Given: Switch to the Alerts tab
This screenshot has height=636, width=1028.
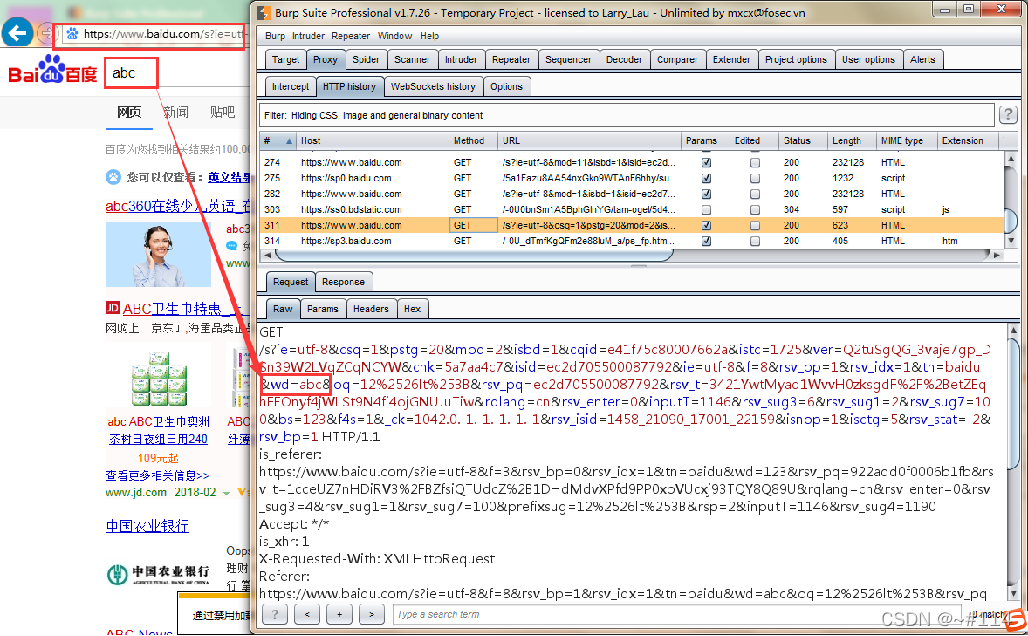Looking at the screenshot, I should tap(922, 60).
